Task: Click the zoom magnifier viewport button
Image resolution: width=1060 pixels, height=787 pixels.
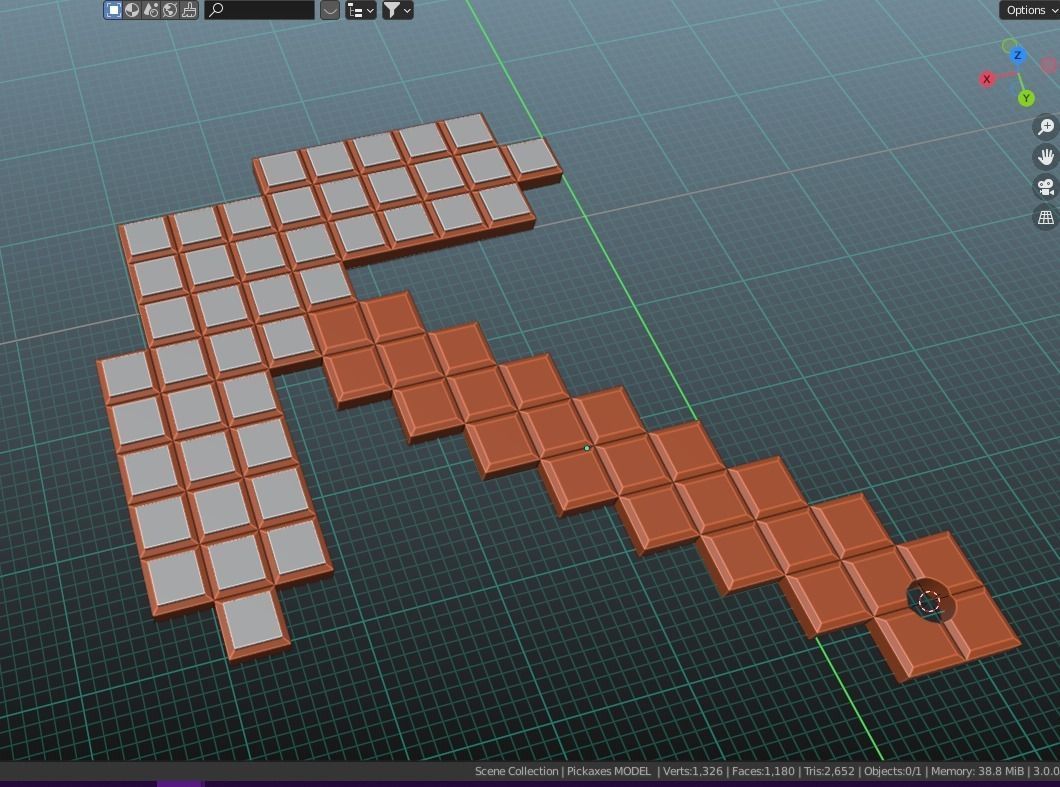Action: [1046, 127]
